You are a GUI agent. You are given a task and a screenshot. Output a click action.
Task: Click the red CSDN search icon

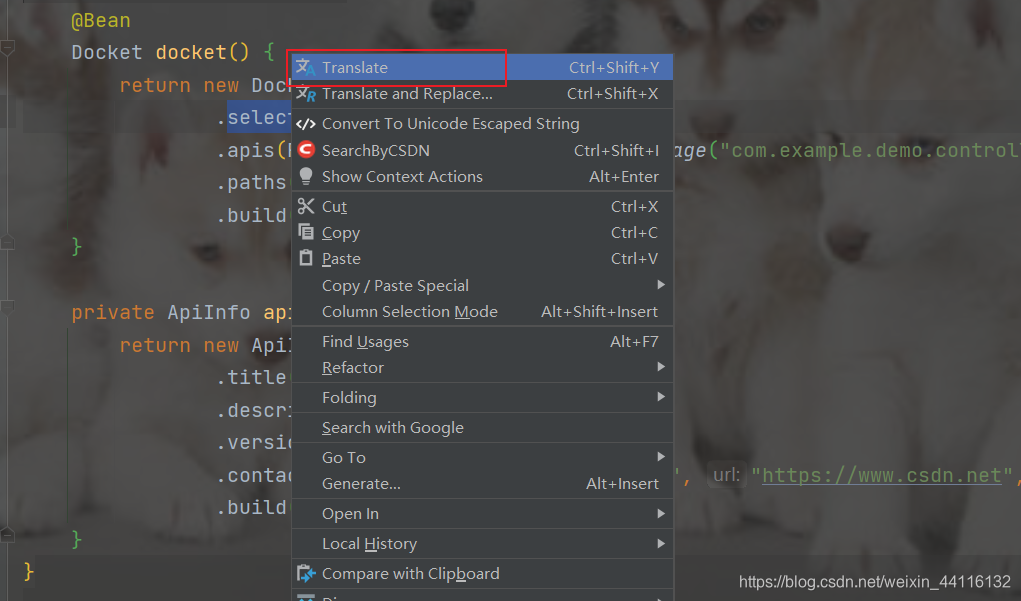pos(306,150)
